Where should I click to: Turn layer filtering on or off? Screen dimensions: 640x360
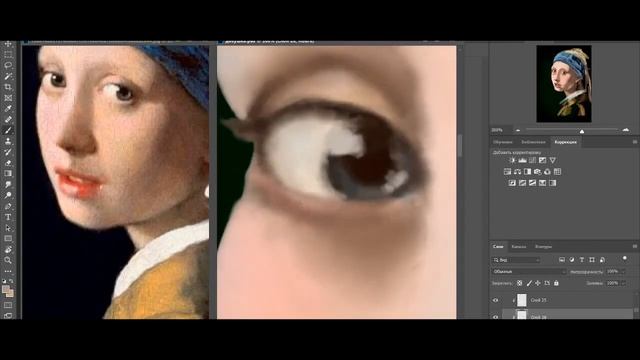pos(625,258)
